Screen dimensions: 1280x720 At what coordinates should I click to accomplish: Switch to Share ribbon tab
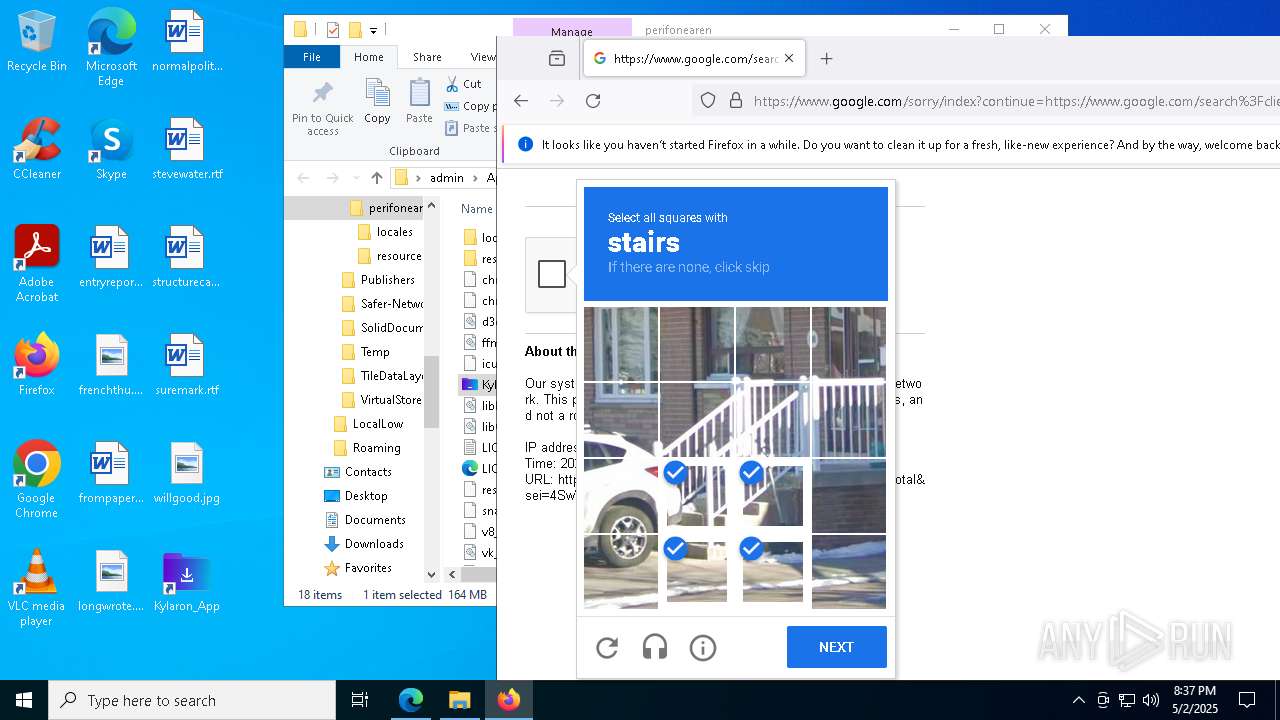point(427,57)
